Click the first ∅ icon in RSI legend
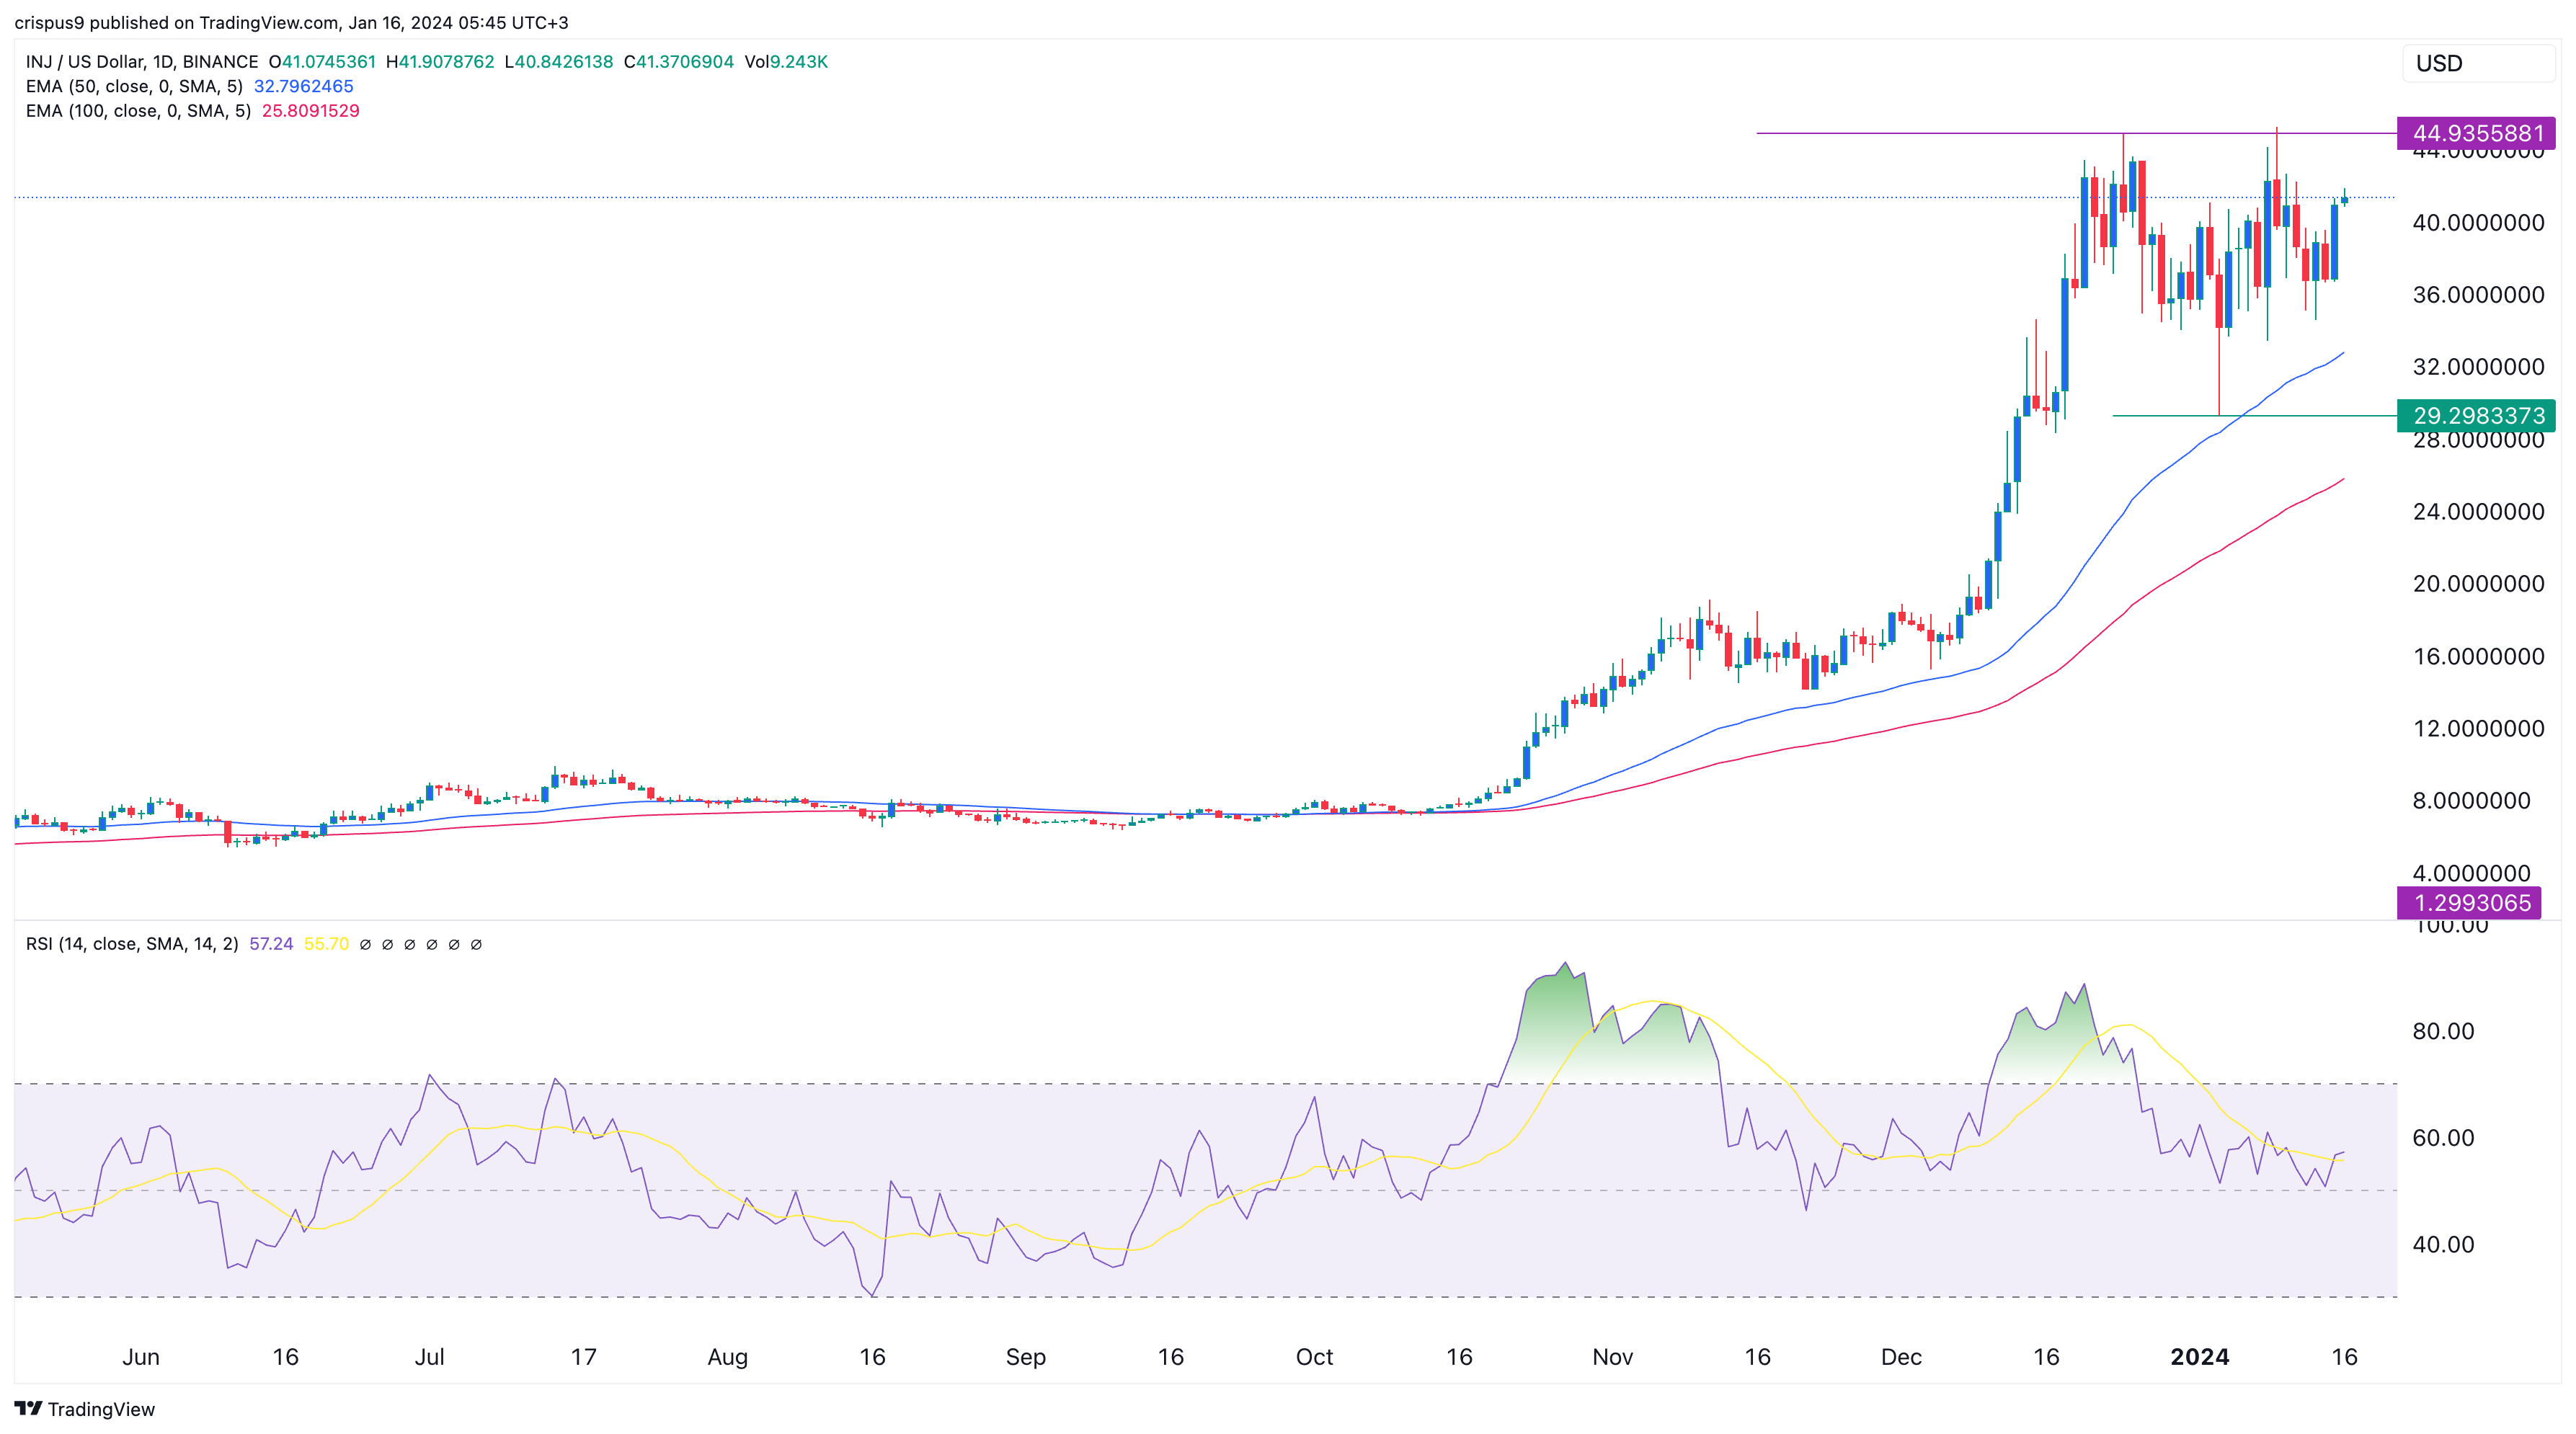This screenshot has height=1434, width=2576. tap(367, 944)
